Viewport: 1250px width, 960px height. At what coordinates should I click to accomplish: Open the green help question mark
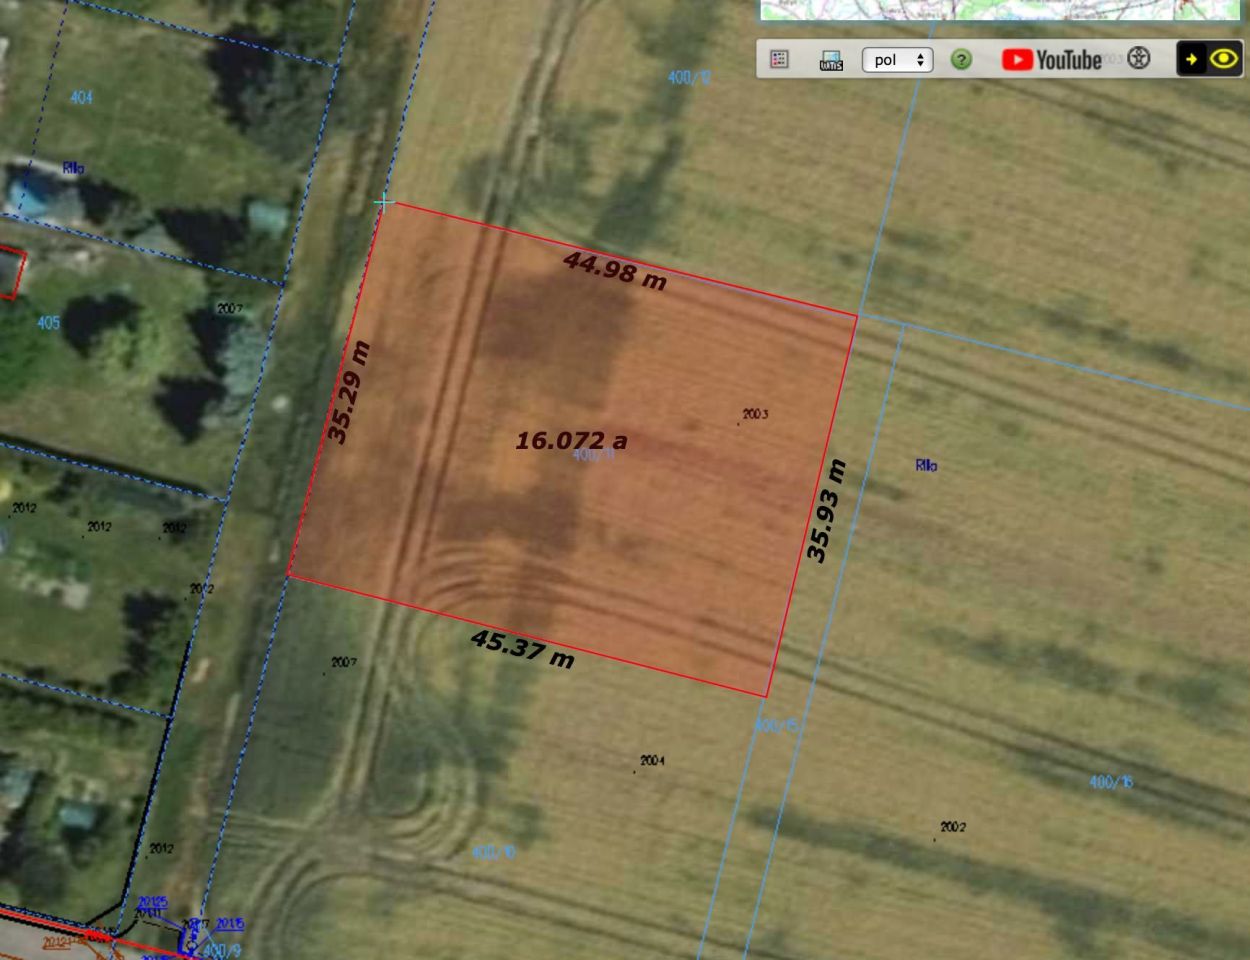pos(961,60)
